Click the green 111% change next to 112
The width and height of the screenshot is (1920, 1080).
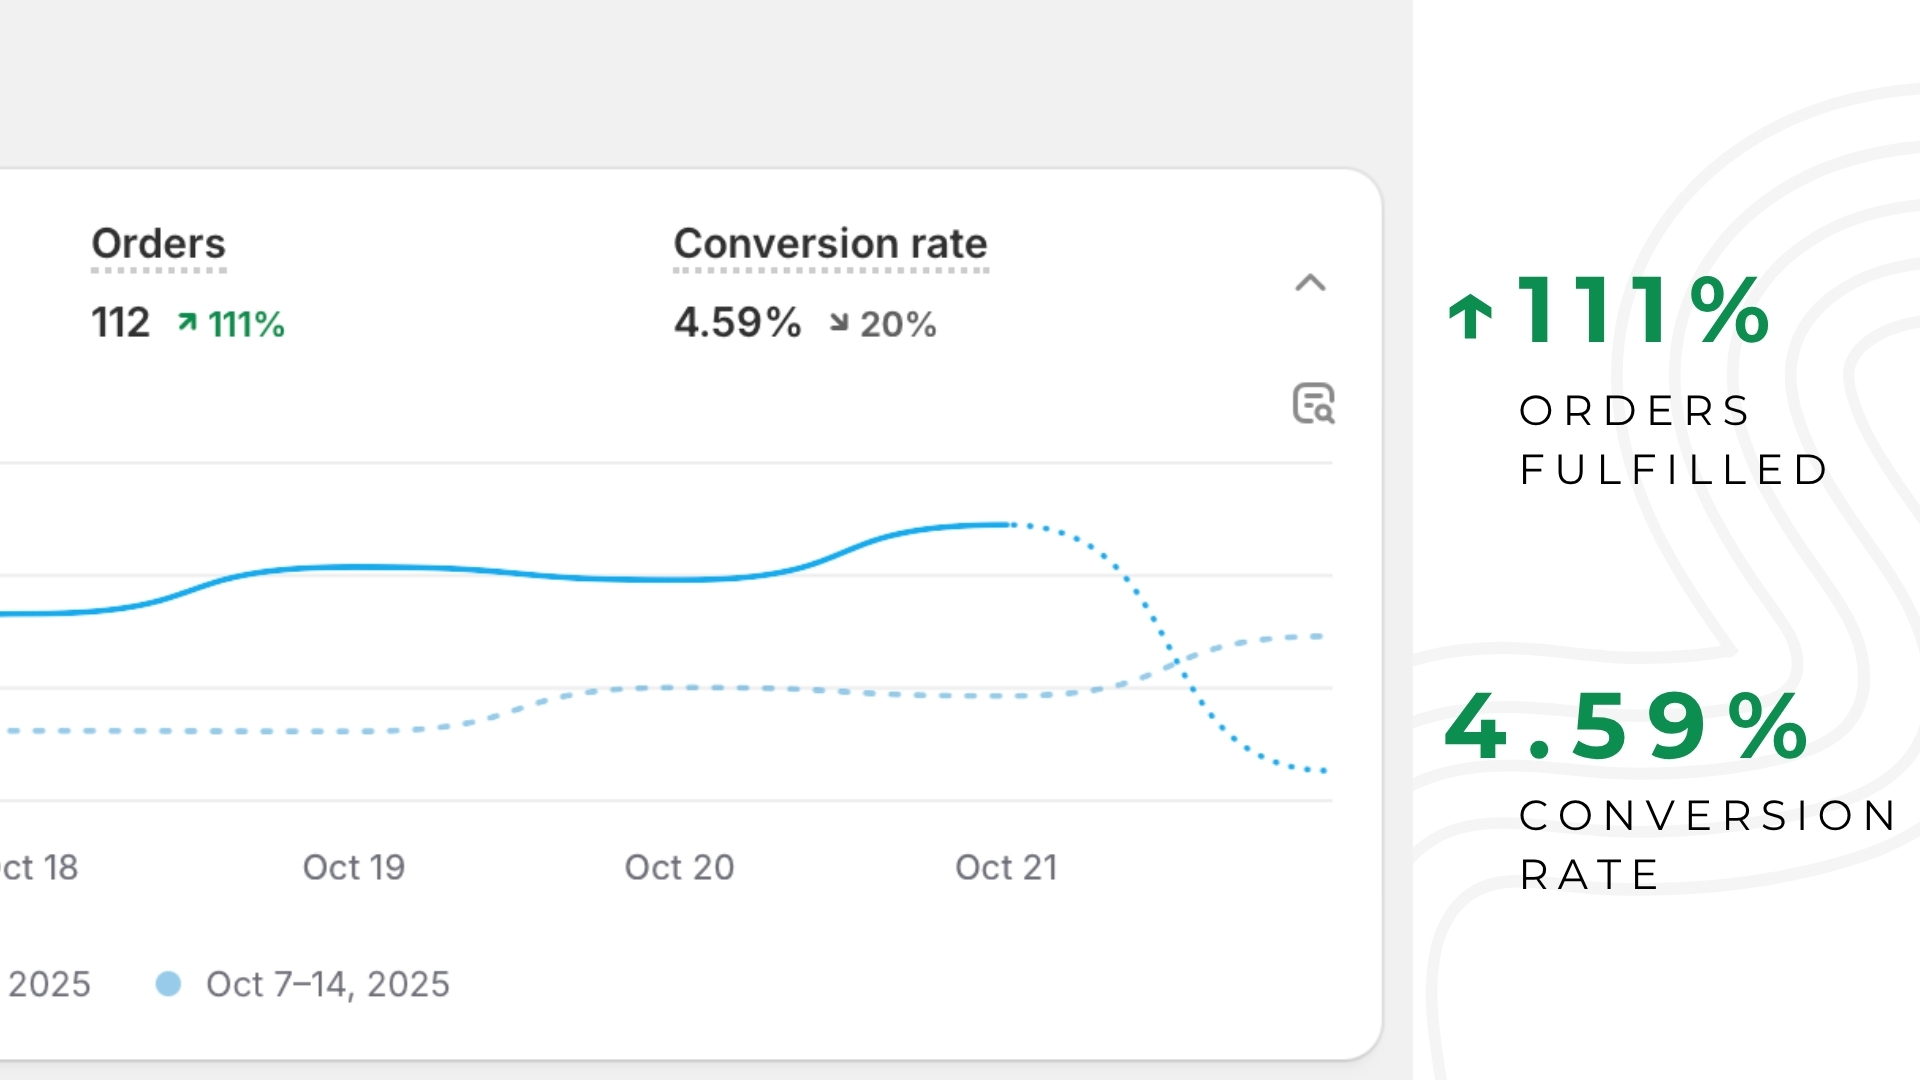tap(246, 324)
